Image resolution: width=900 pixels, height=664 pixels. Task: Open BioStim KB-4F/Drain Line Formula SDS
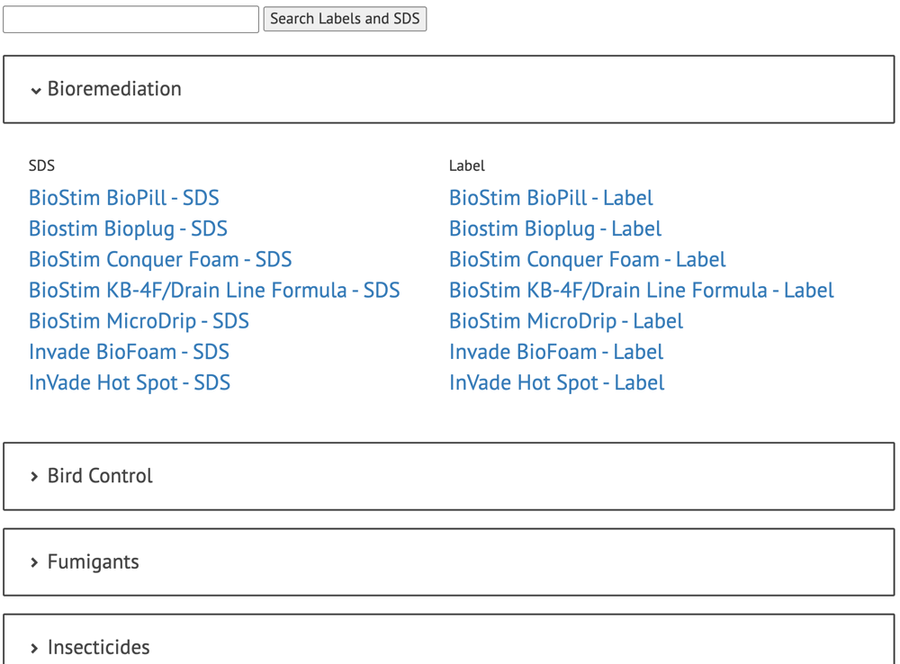(214, 291)
